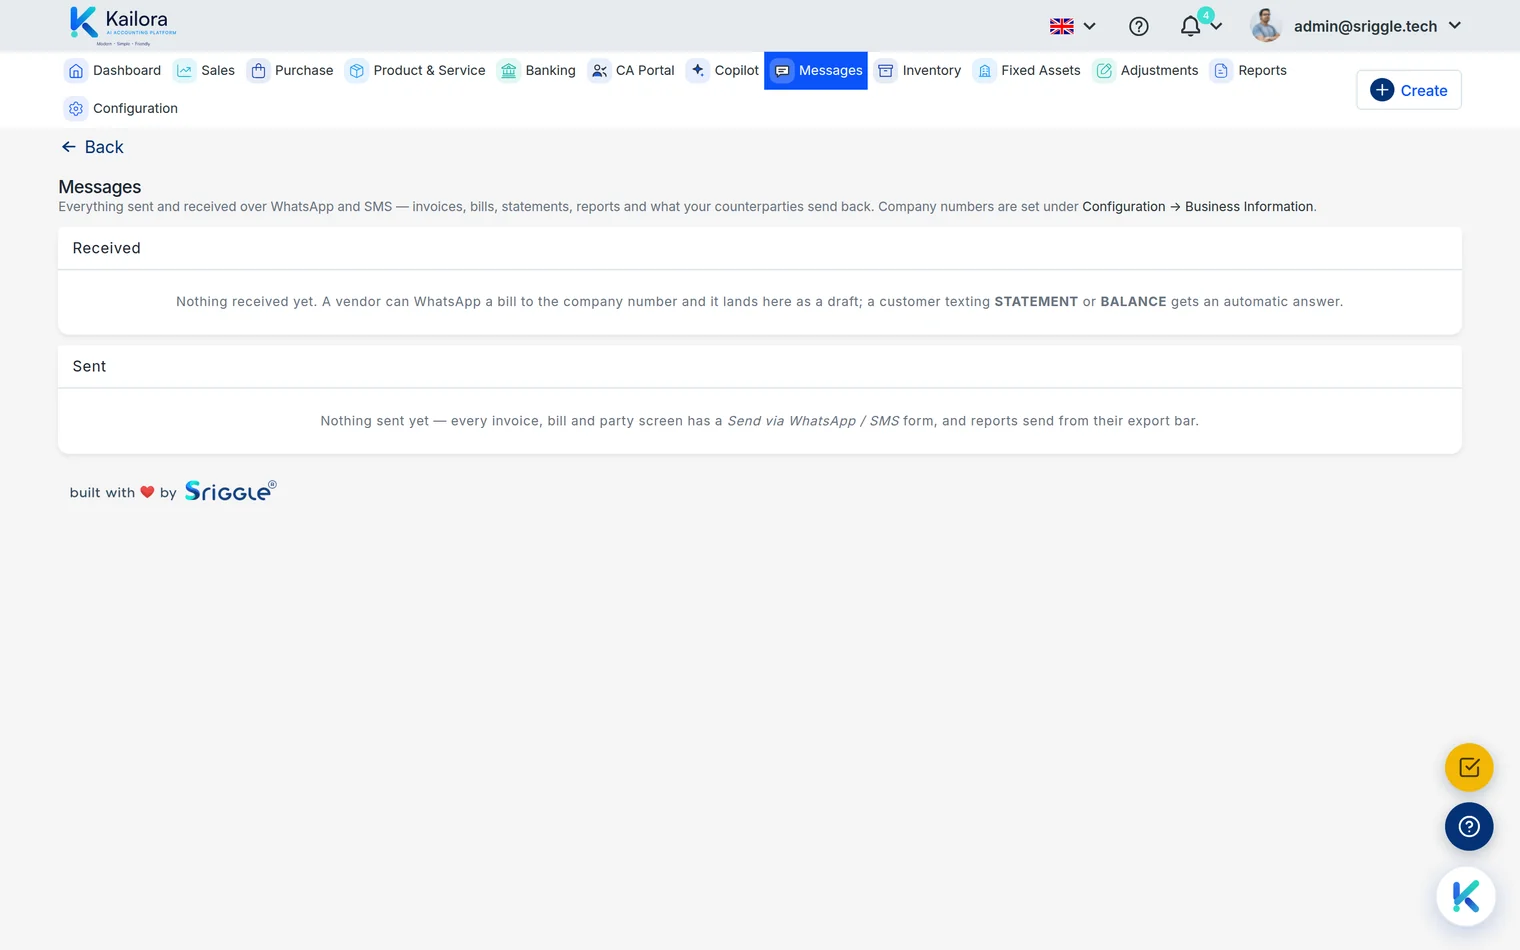This screenshot has width=1520, height=950.
Task: Open the yellow task checklist floating button
Action: (x=1469, y=768)
